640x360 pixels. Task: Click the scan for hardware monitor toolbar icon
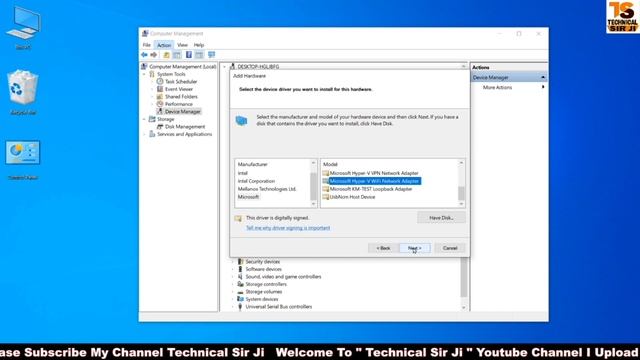211,55
